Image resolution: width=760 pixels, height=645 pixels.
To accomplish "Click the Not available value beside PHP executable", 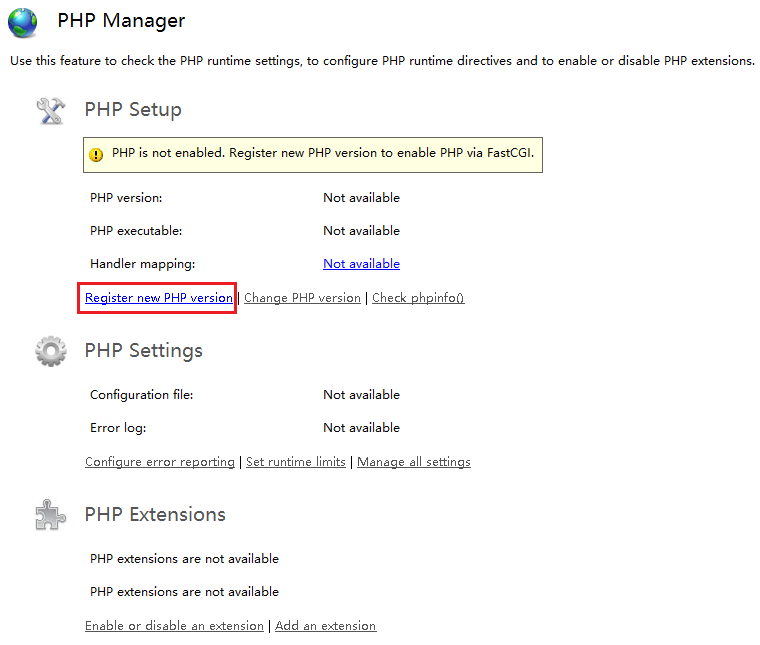I will click(x=362, y=231).
